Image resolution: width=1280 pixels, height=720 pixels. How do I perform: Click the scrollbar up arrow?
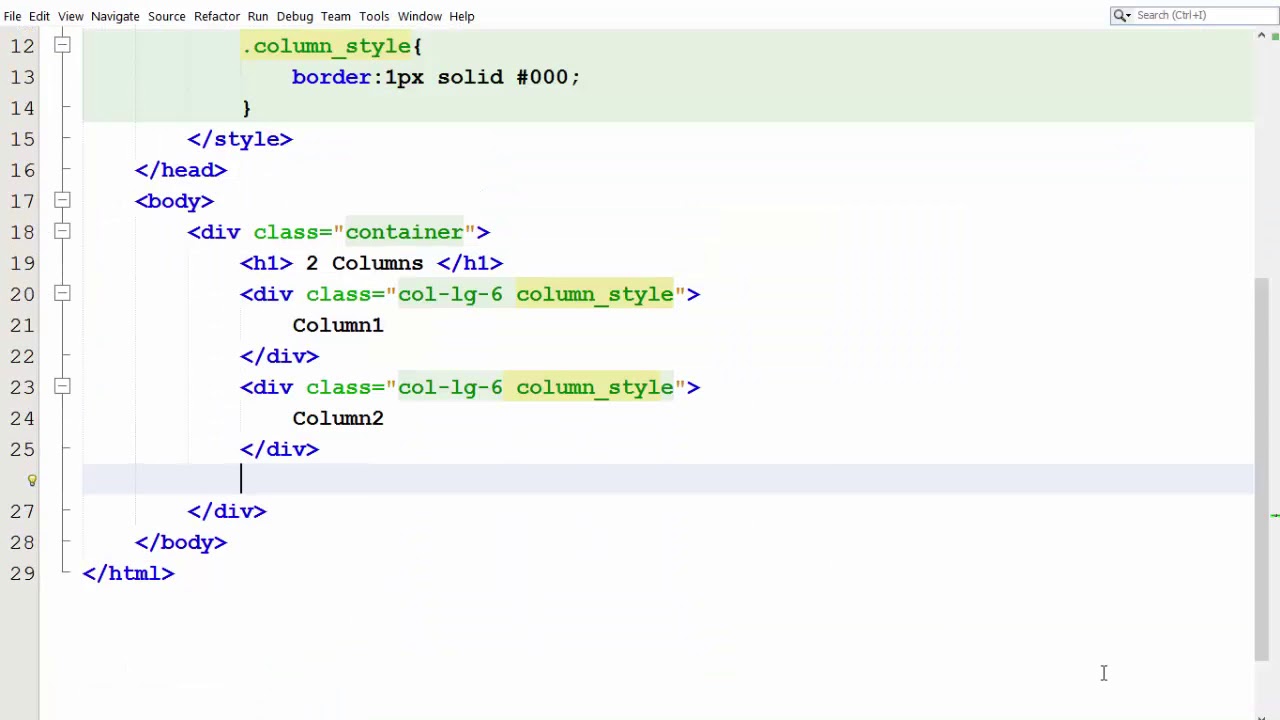1261,37
